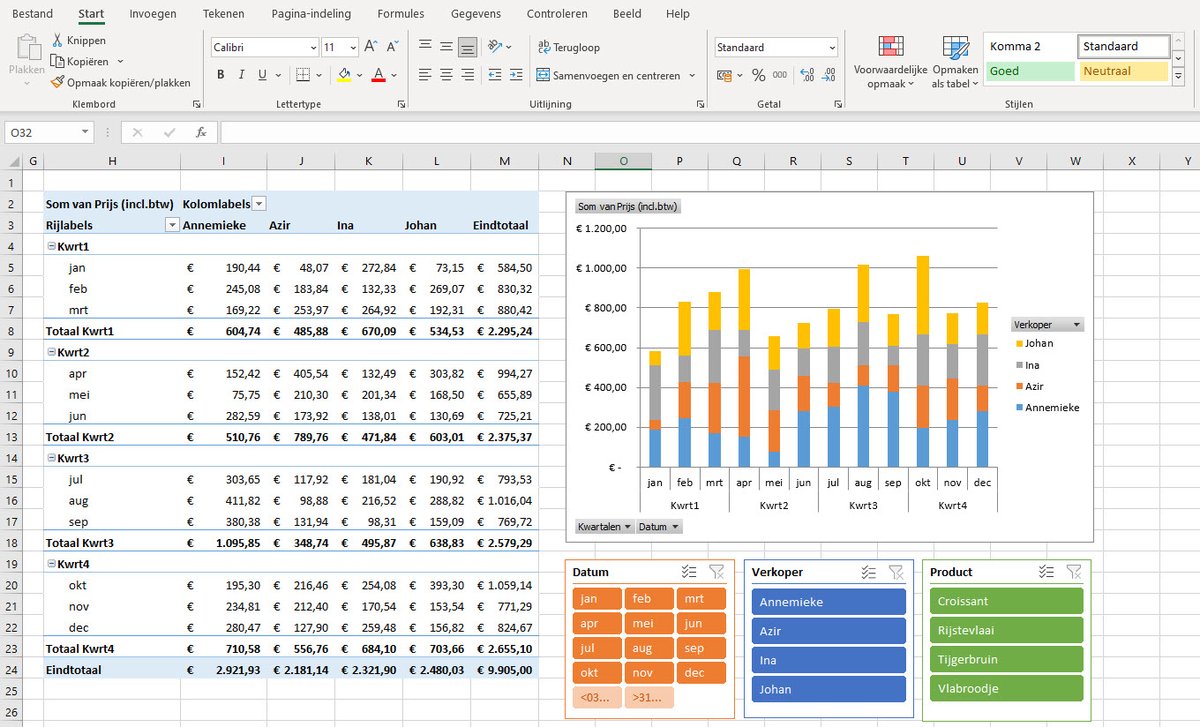Toggle bold formatting

coord(220,75)
